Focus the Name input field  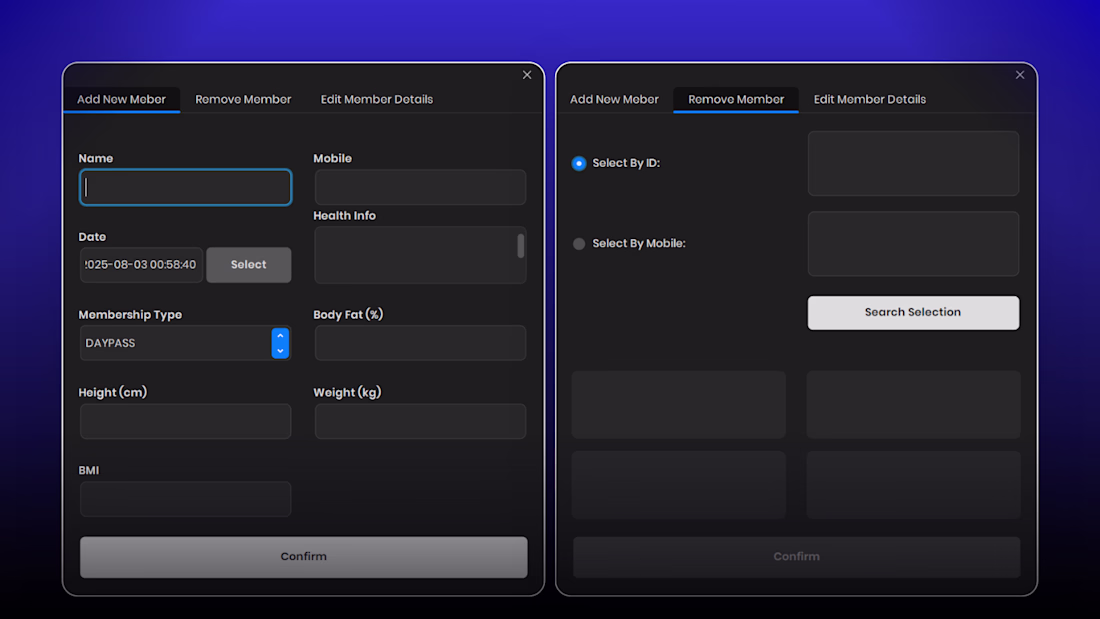185,187
